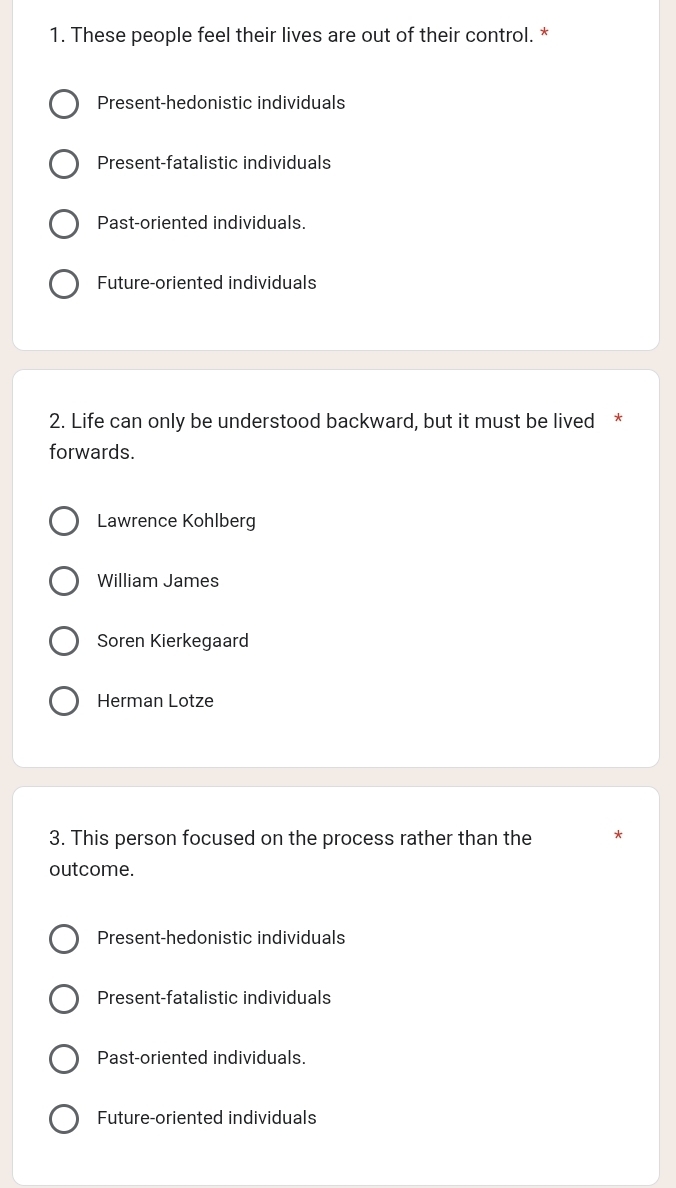
Task: Pick Past-oriented individuals under question 3
Action: click(x=64, y=1058)
